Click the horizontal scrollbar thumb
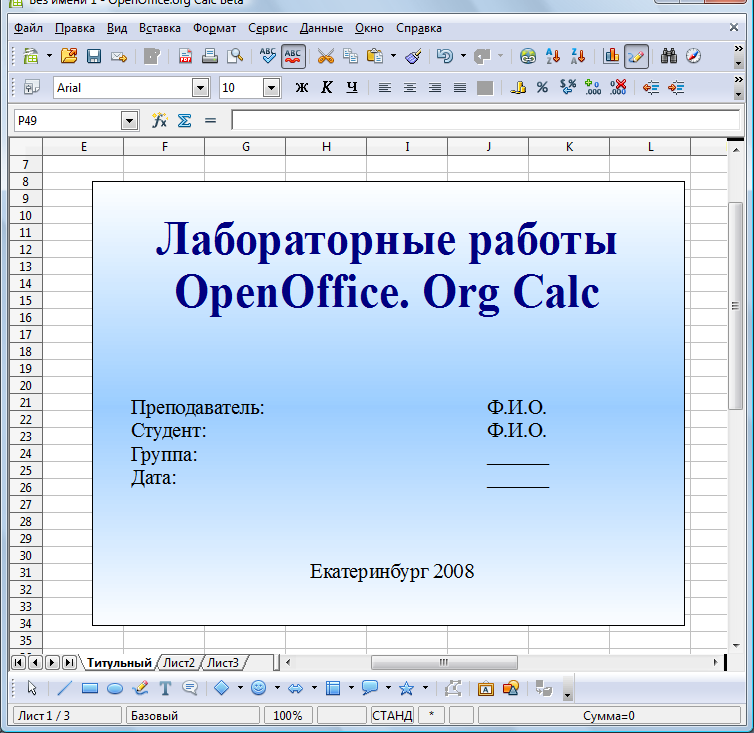The height and width of the screenshot is (733, 754). (444, 663)
